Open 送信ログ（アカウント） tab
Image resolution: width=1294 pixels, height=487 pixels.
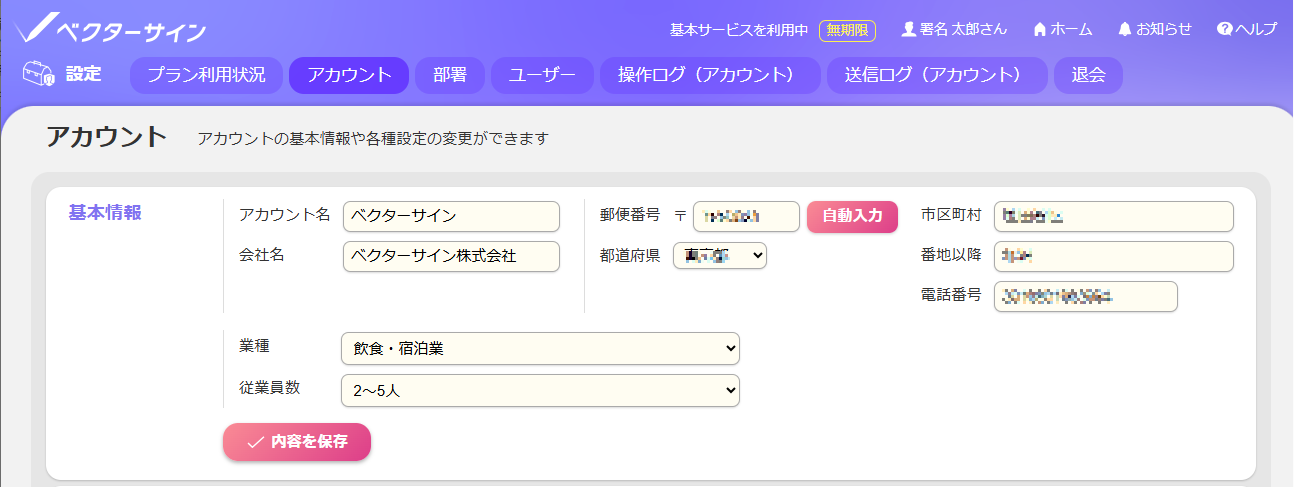[x=937, y=76]
